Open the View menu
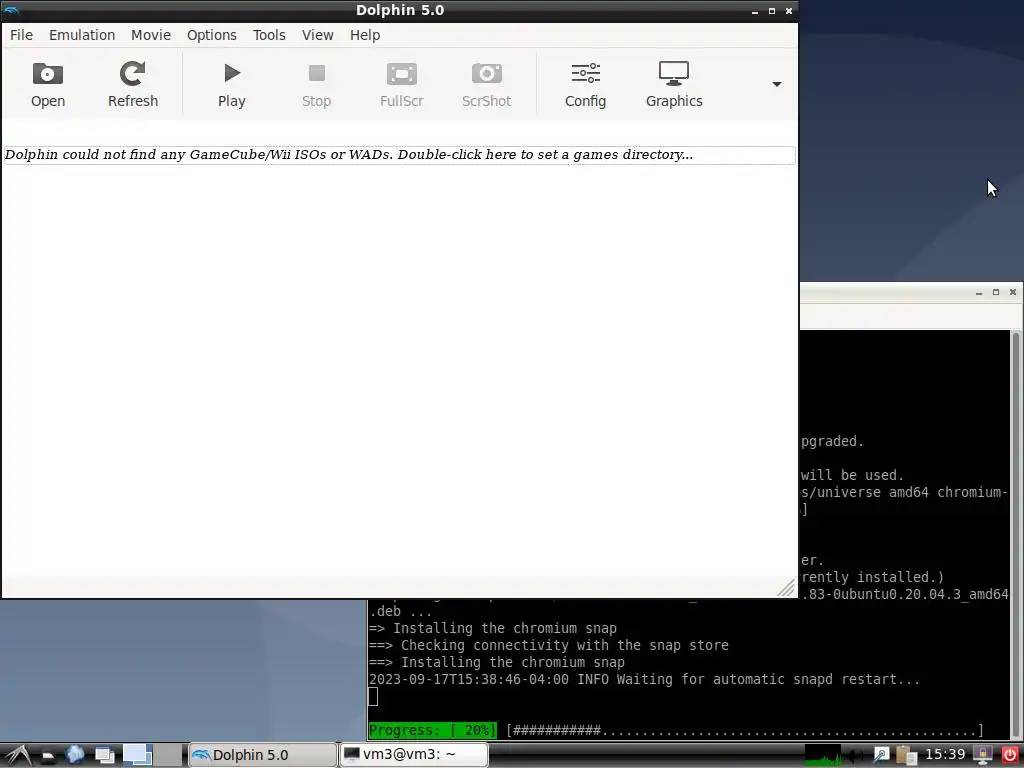The width and height of the screenshot is (1024, 768). pos(317,35)
